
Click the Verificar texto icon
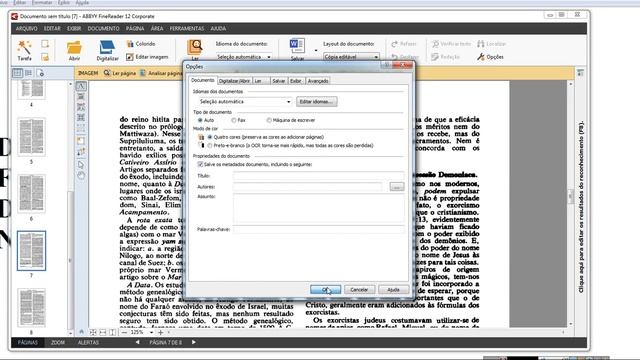[436, 44]
